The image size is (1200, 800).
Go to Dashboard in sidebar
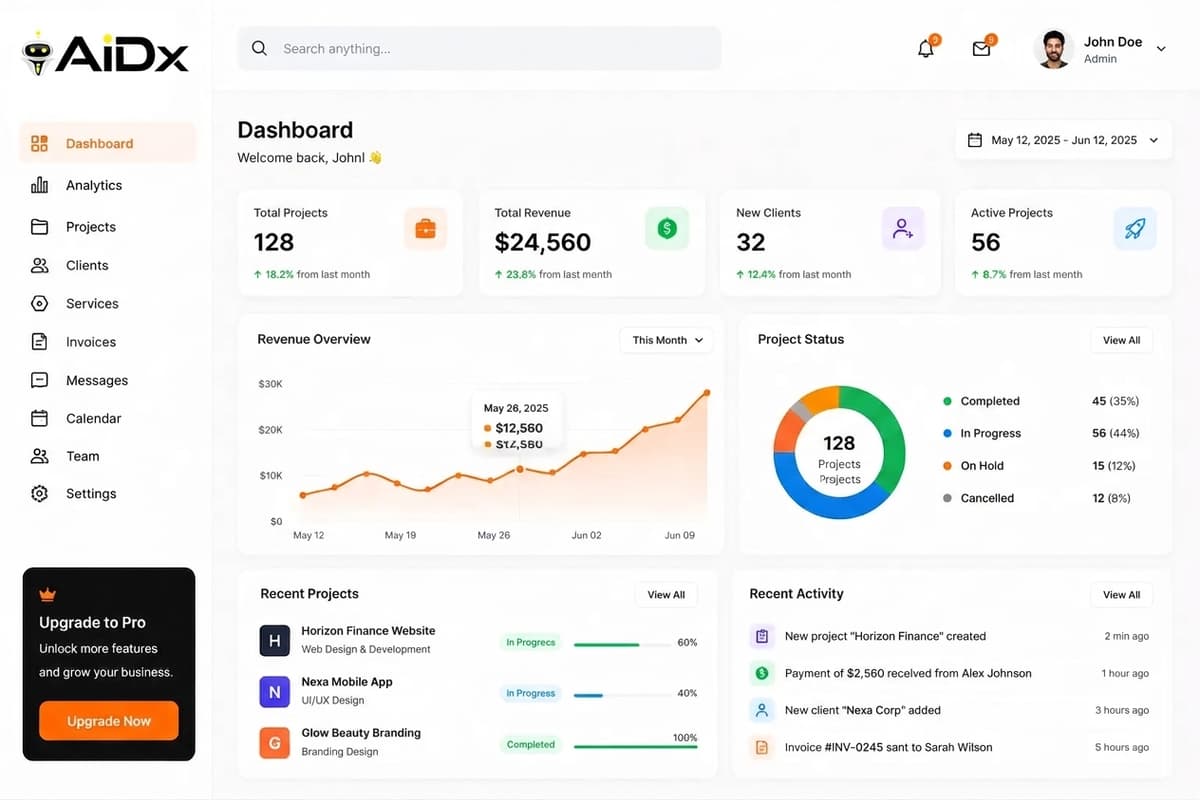tap(108, 143)
